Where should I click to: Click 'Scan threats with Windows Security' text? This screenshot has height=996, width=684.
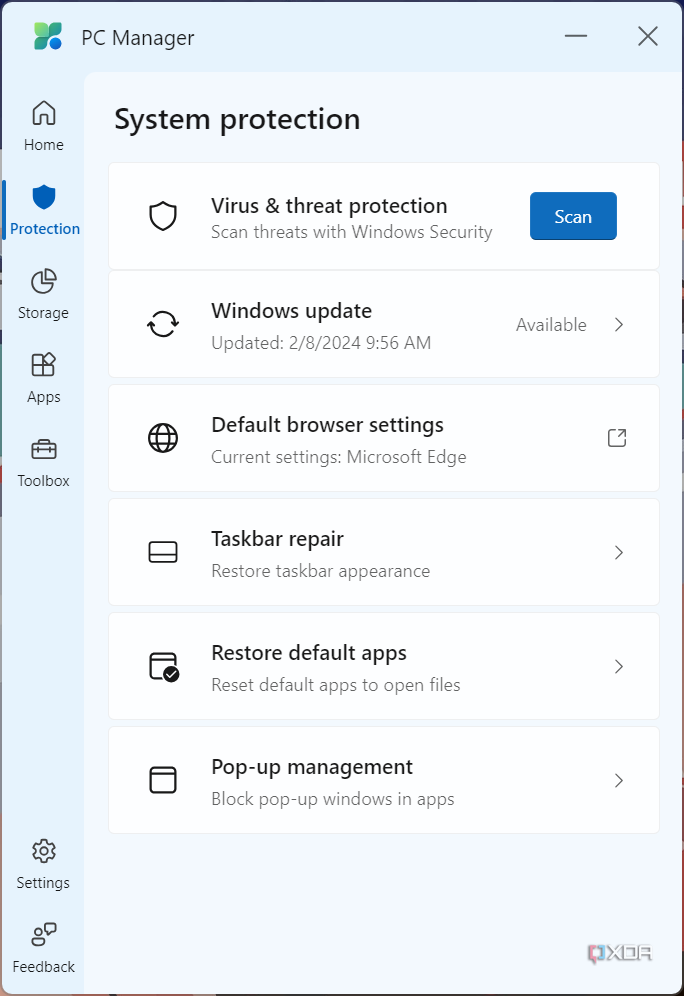351,232
